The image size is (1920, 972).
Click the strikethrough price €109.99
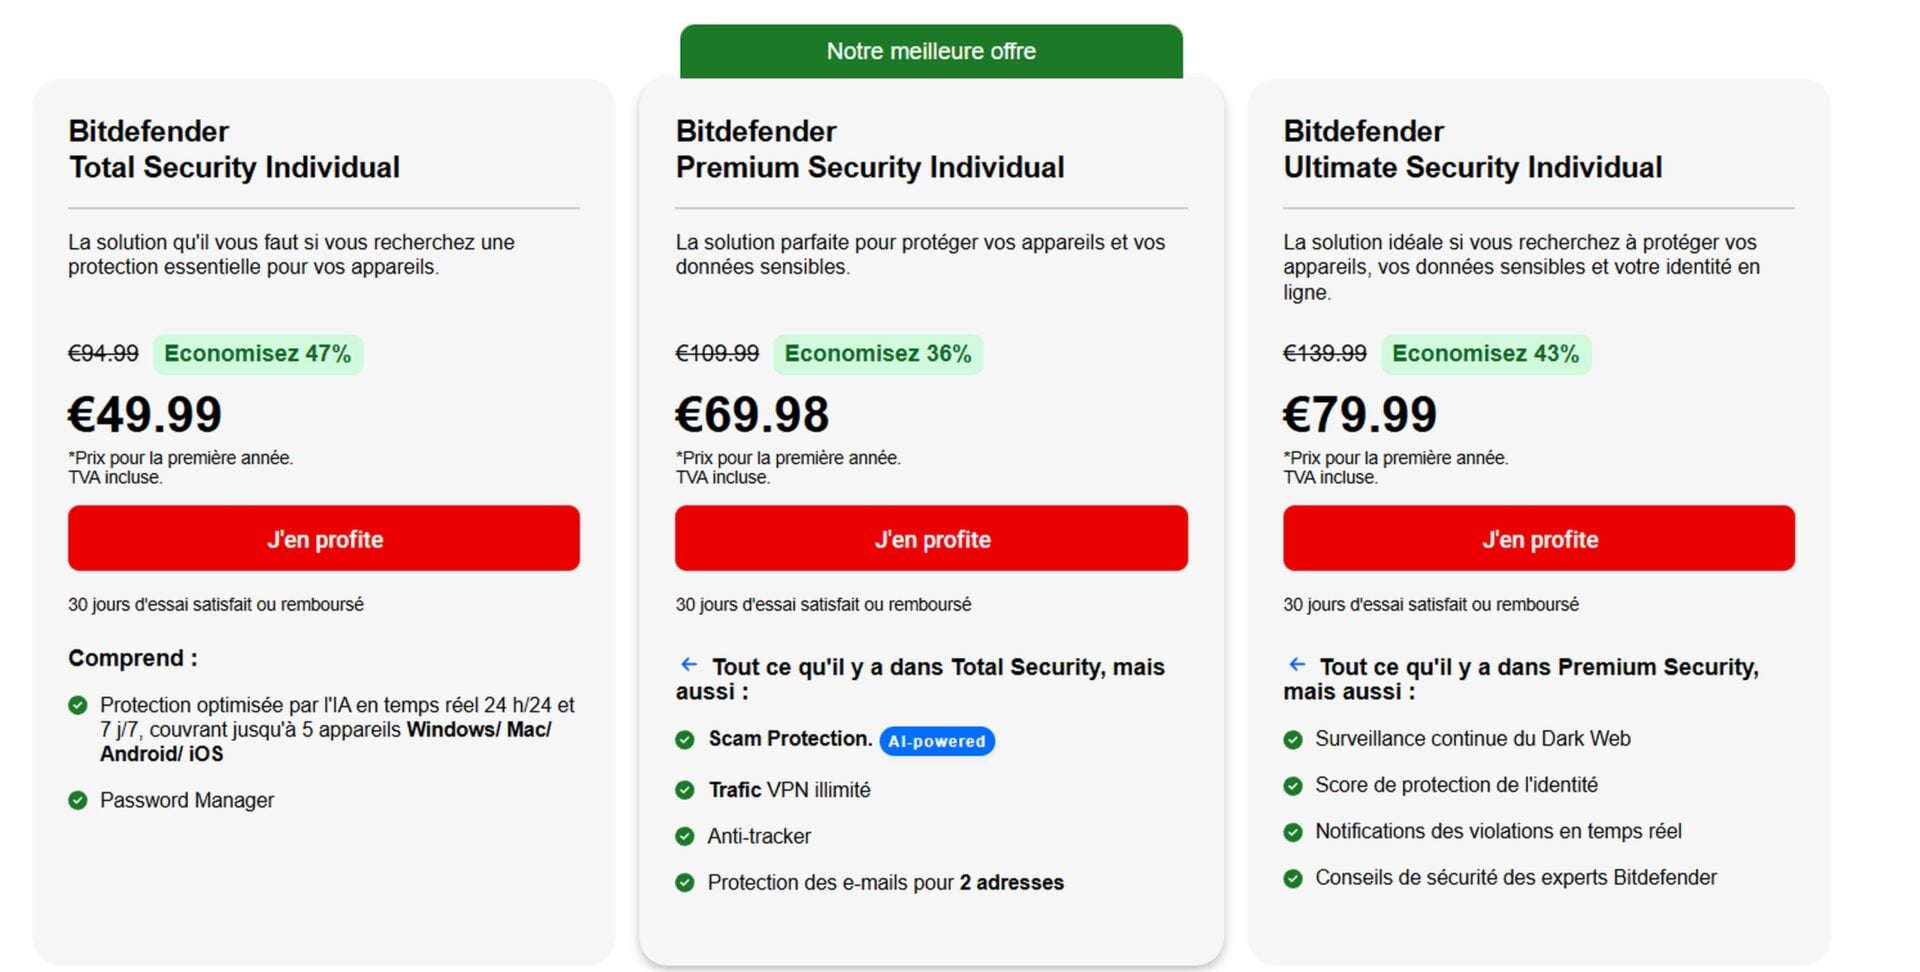[x=716, y=353]
